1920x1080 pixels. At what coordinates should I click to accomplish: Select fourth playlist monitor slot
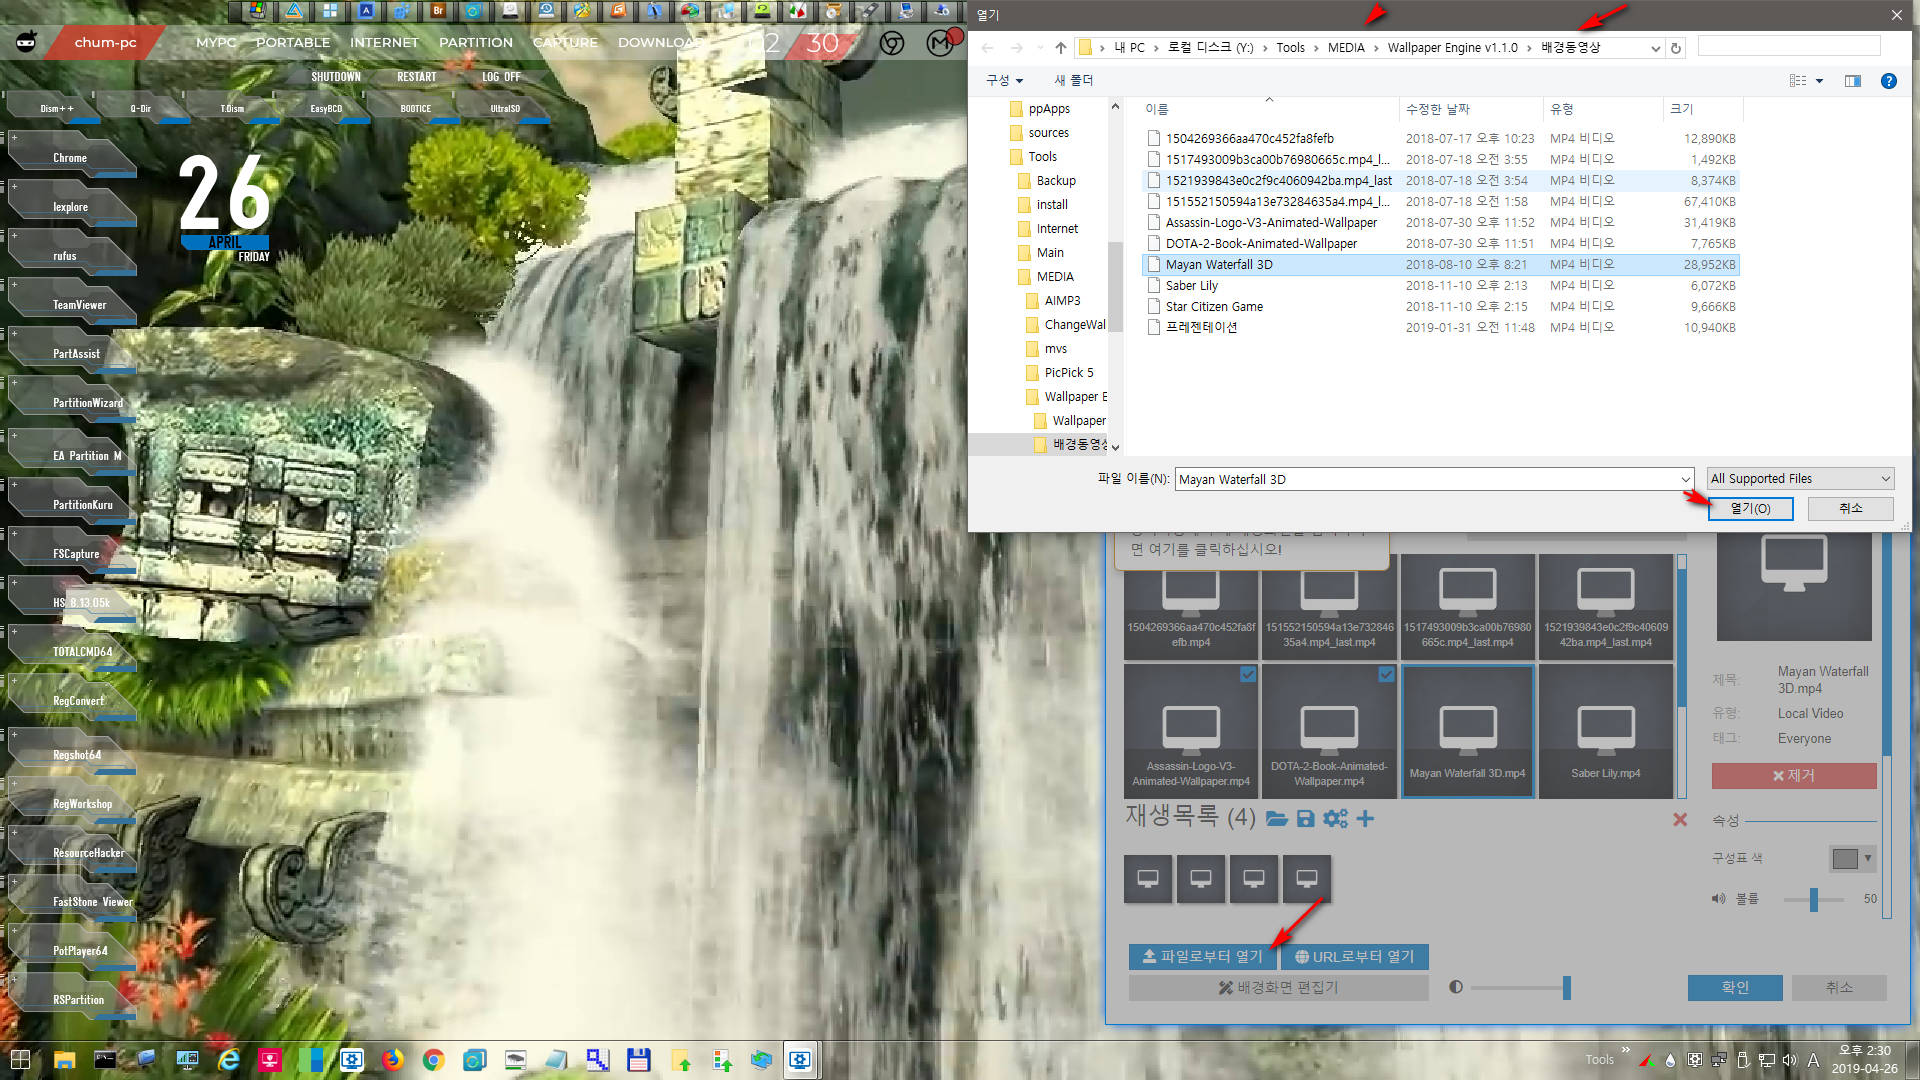[1306, 879]
